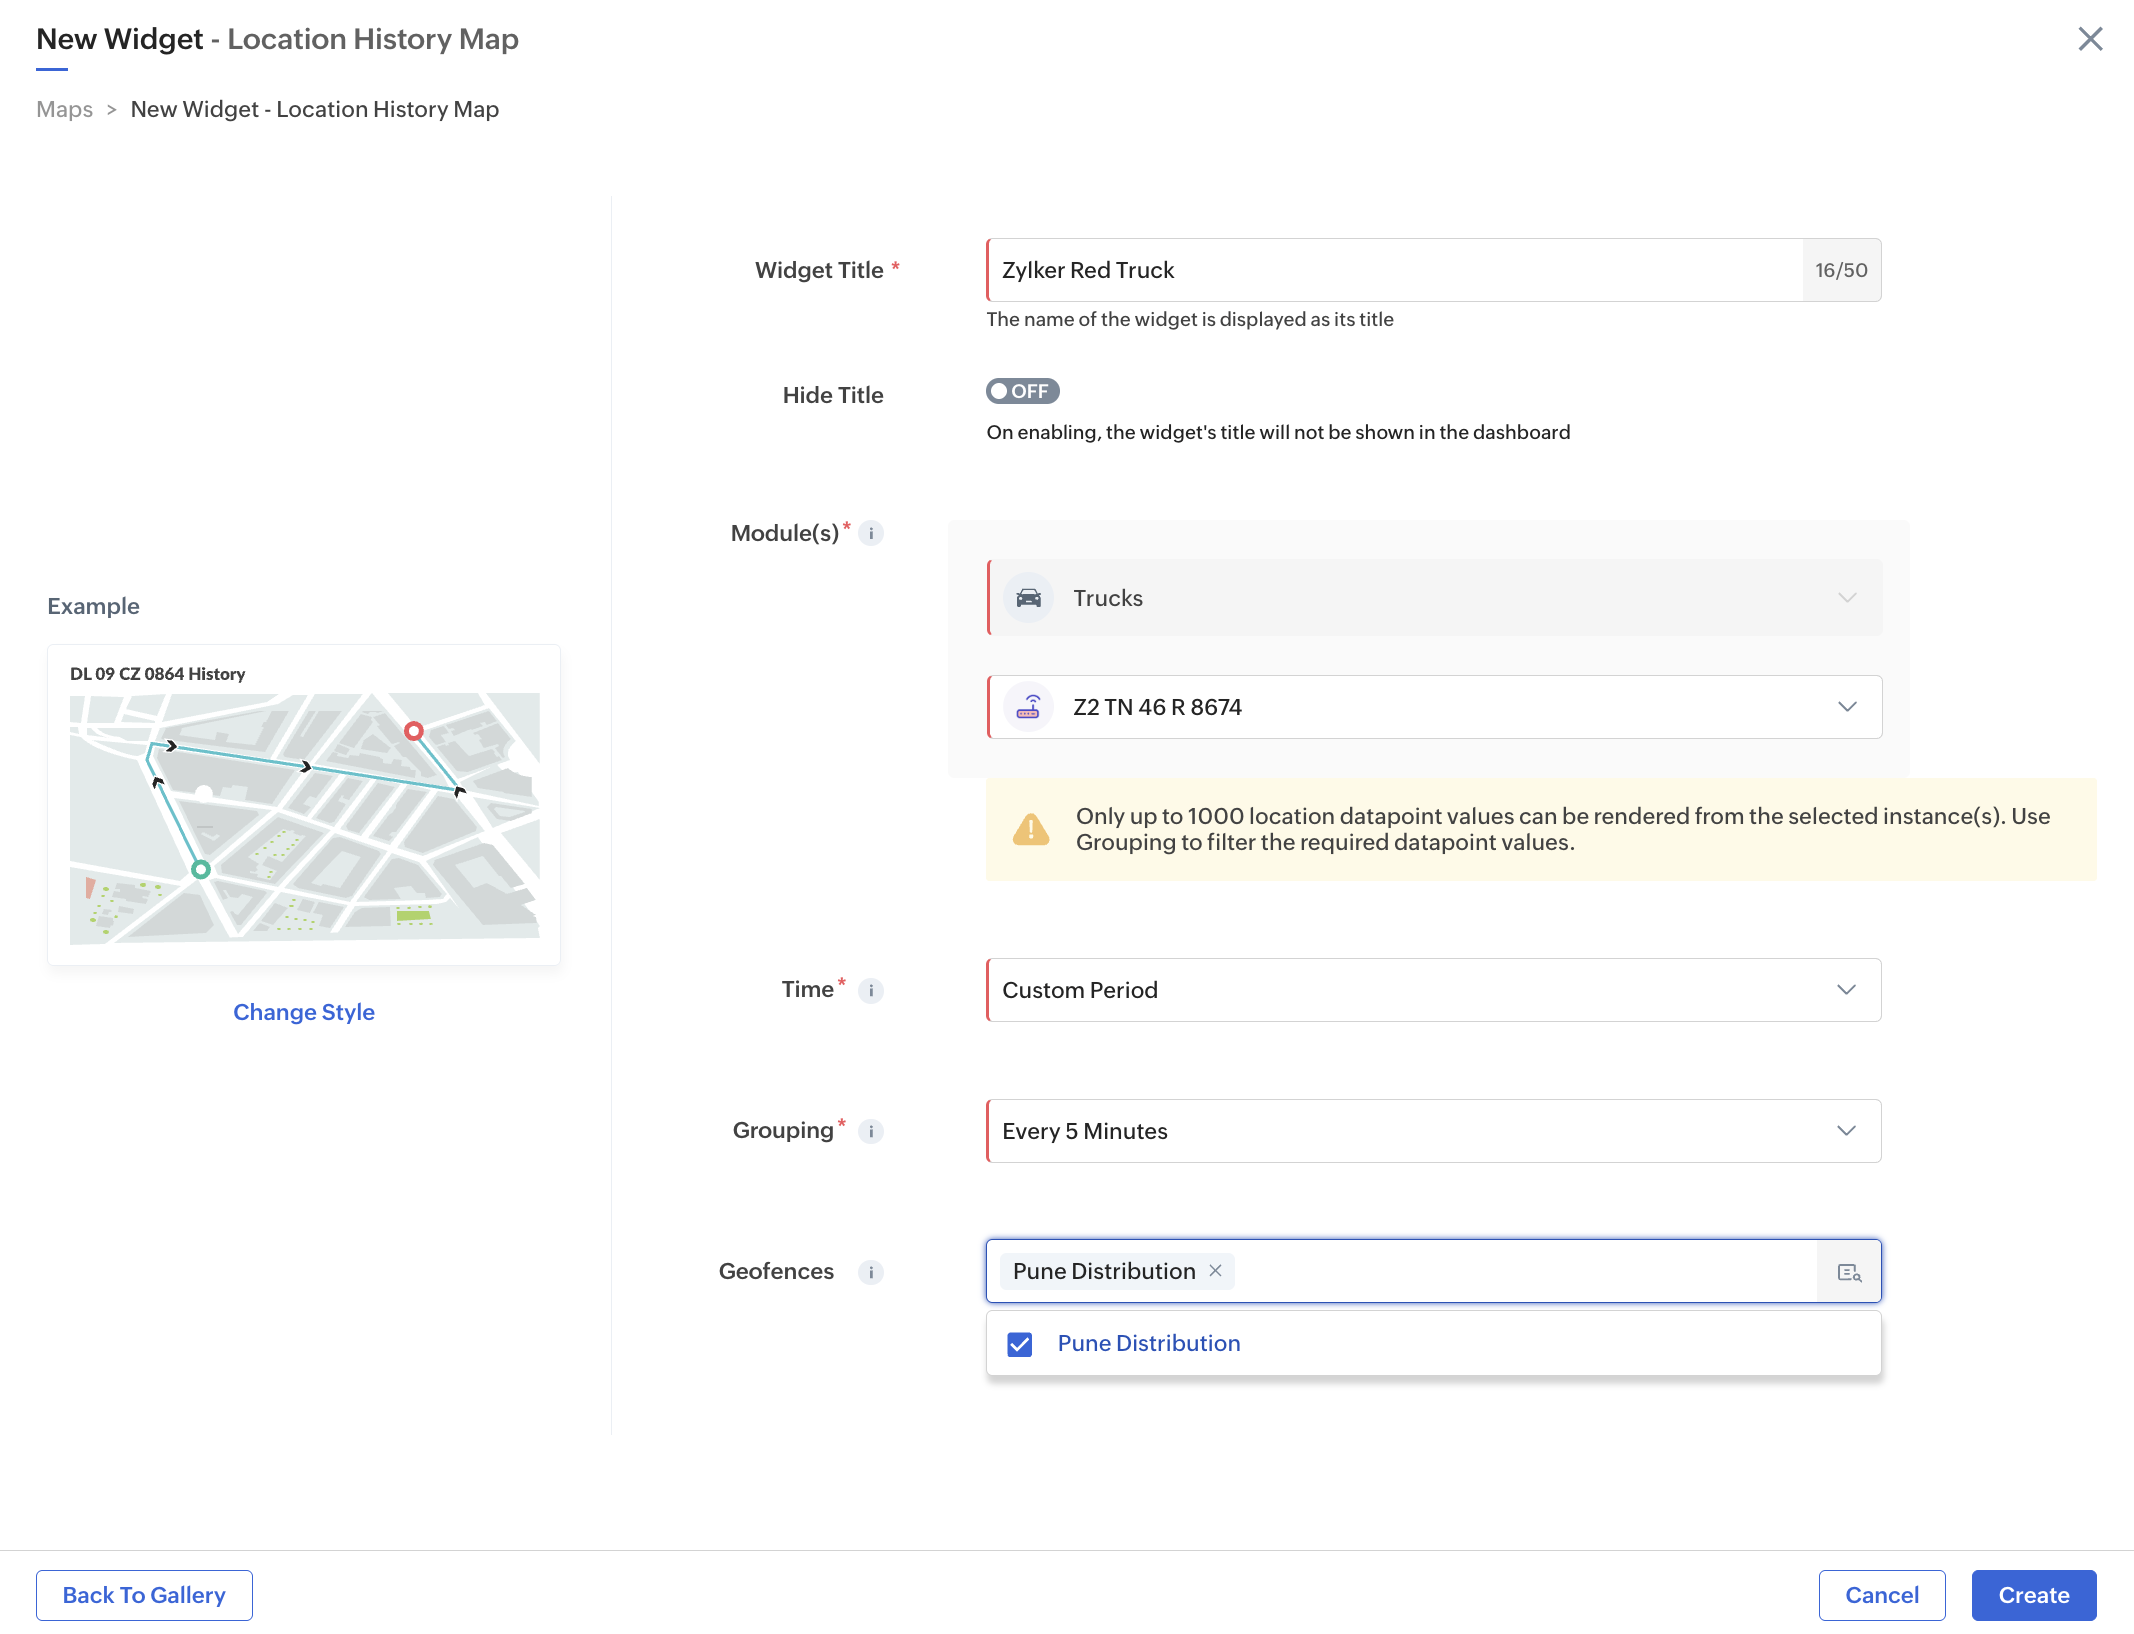Open the Custom Period time dropdown
Screen dimensions: 2134x1634
coord(1846,990)
